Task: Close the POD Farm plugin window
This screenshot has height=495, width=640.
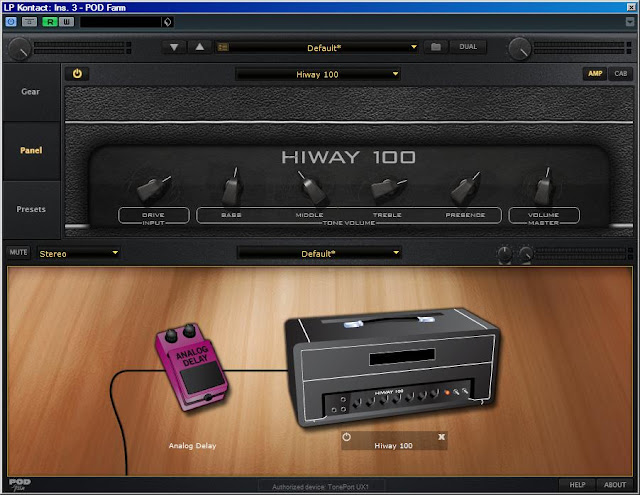Action: tap(631, 7)
